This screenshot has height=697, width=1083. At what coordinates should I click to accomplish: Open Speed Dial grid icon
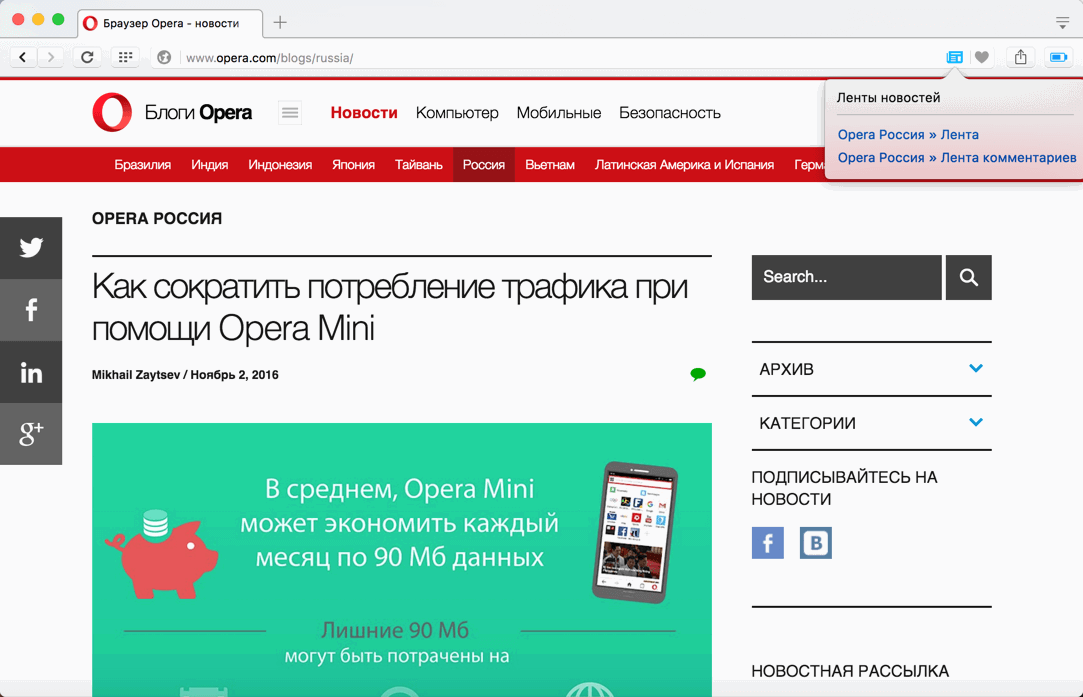coord(125,57)
